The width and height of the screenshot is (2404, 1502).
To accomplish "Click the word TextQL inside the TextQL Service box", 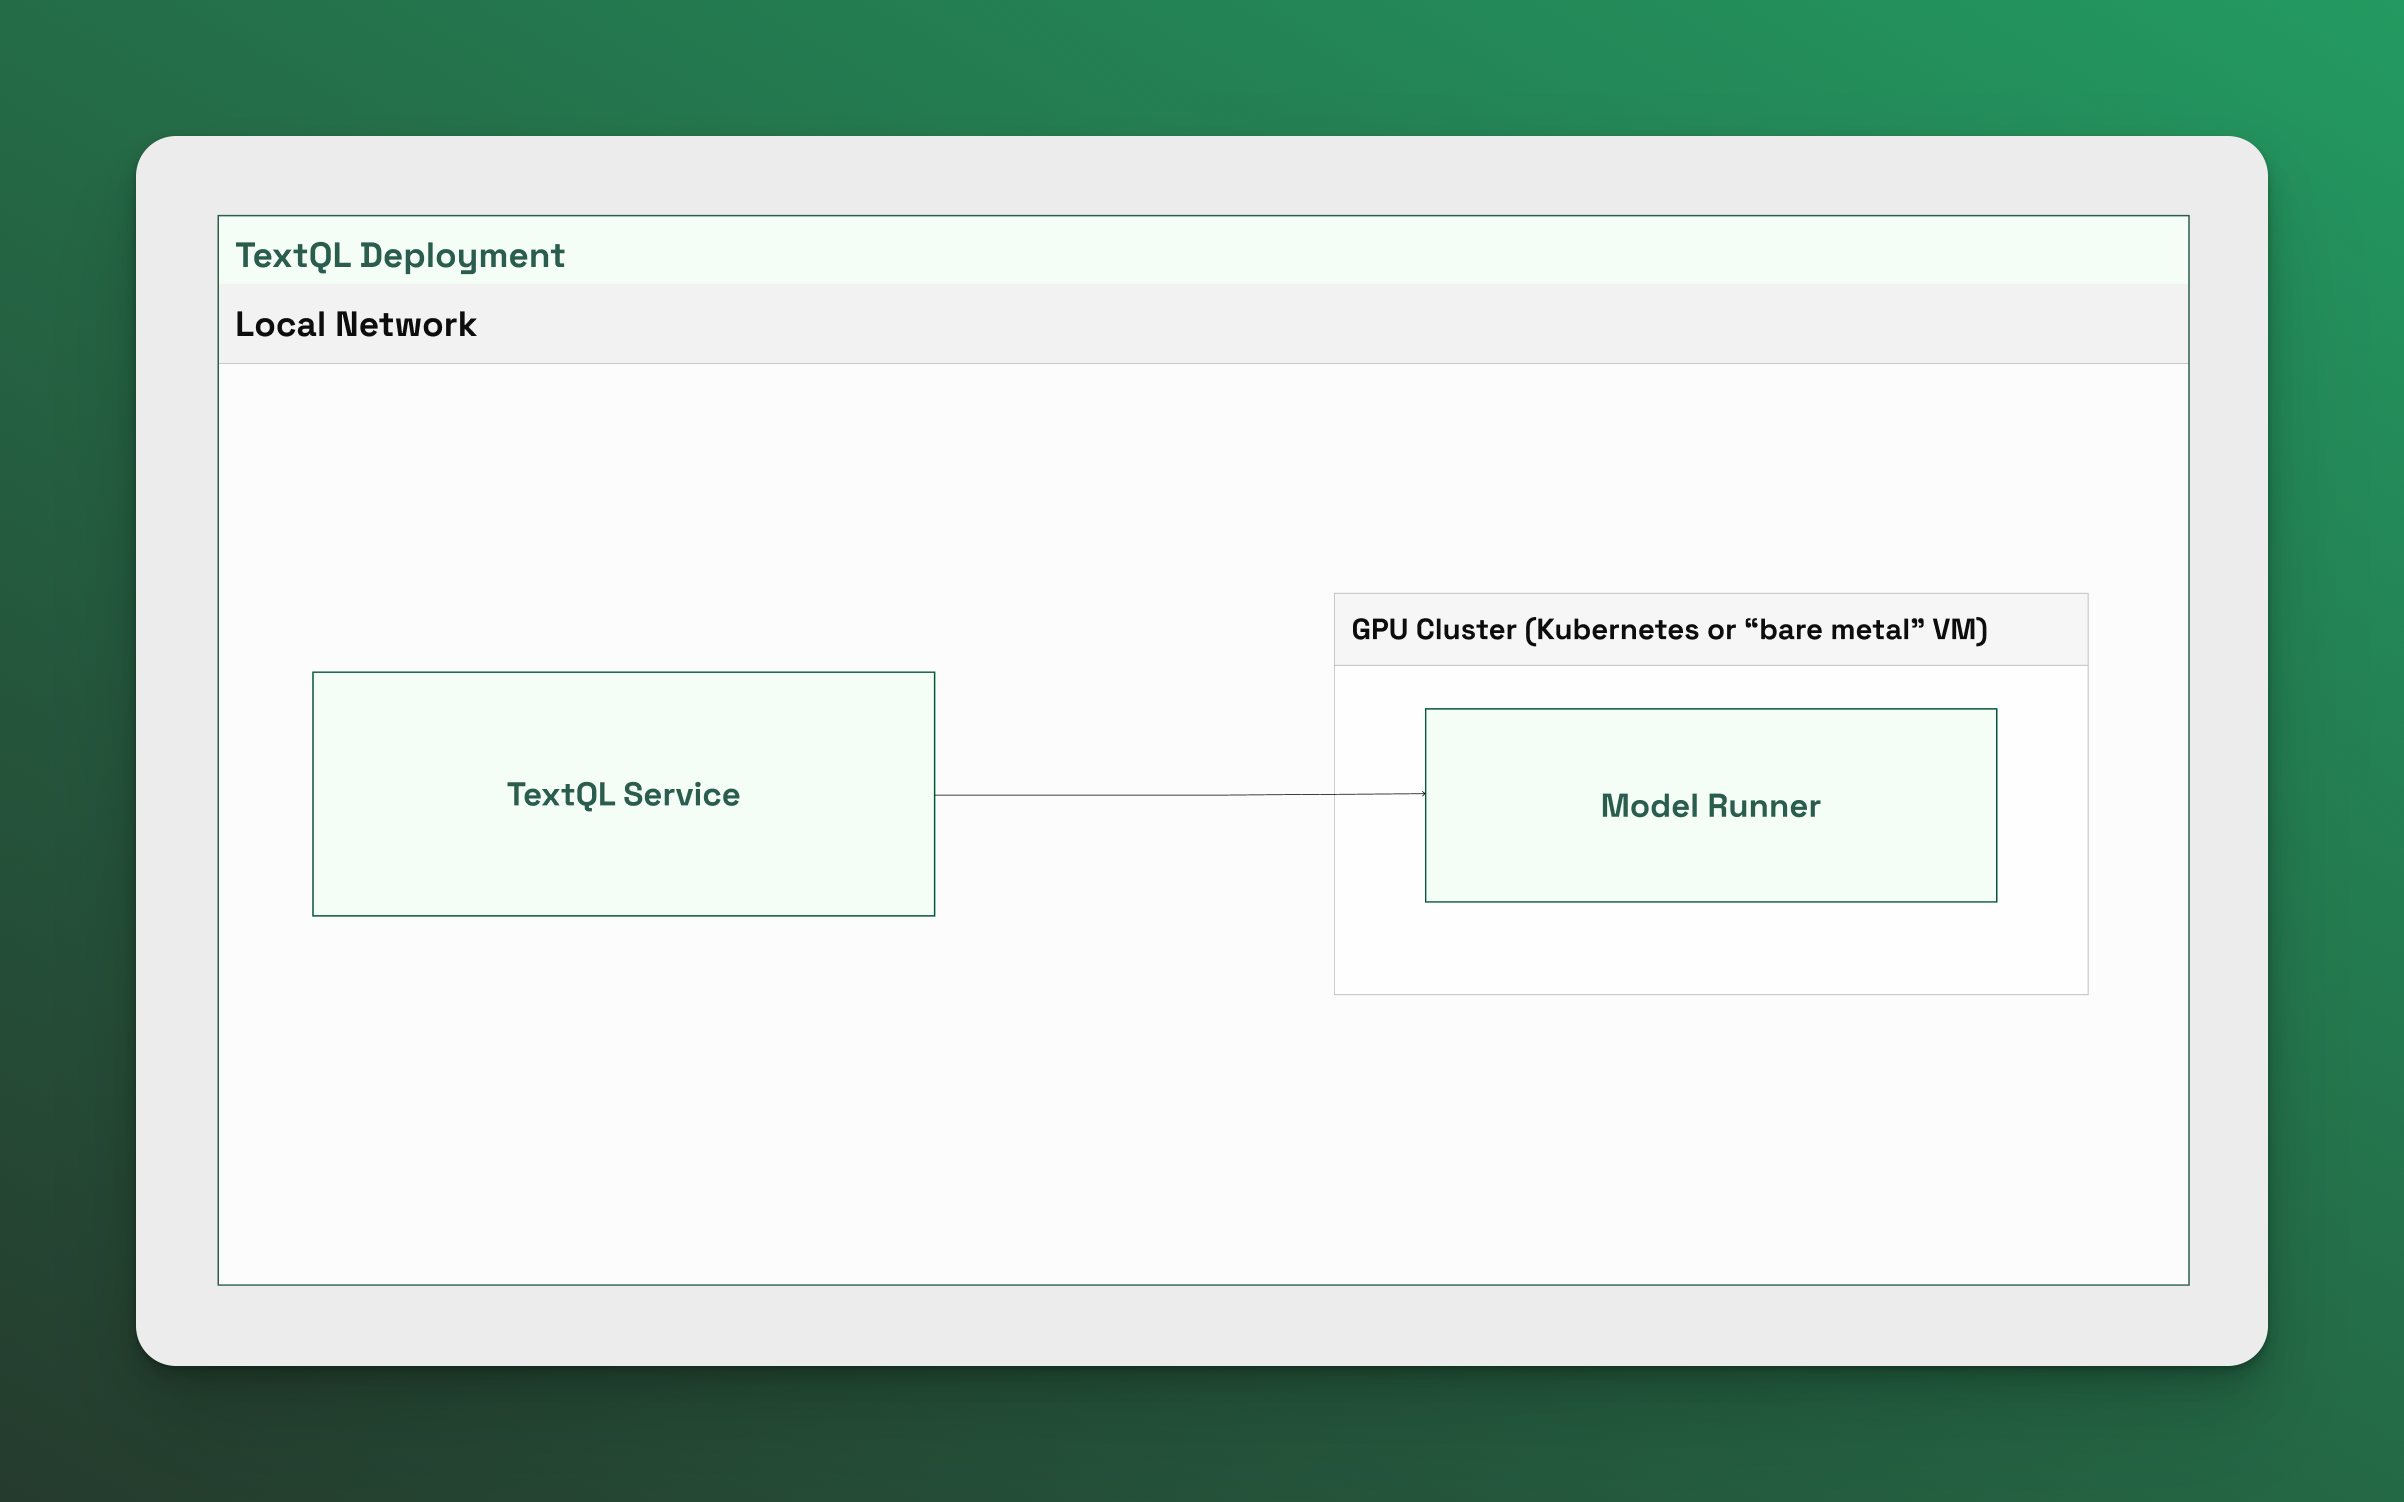I will click(x=560, y=794).
